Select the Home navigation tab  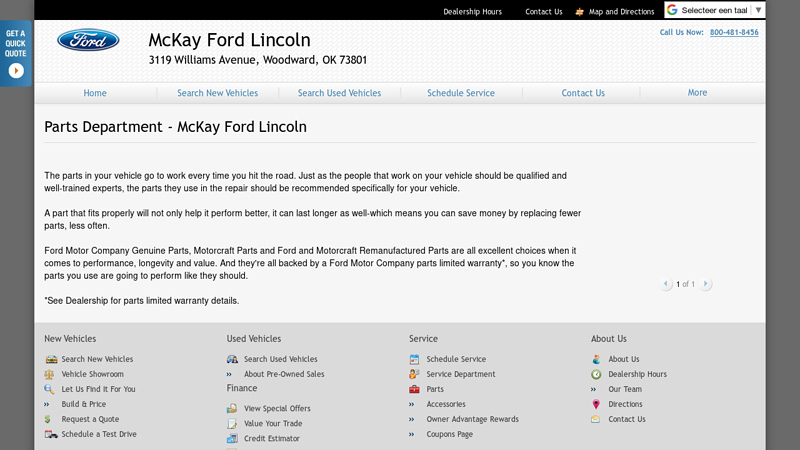click(x=95, y=93)
